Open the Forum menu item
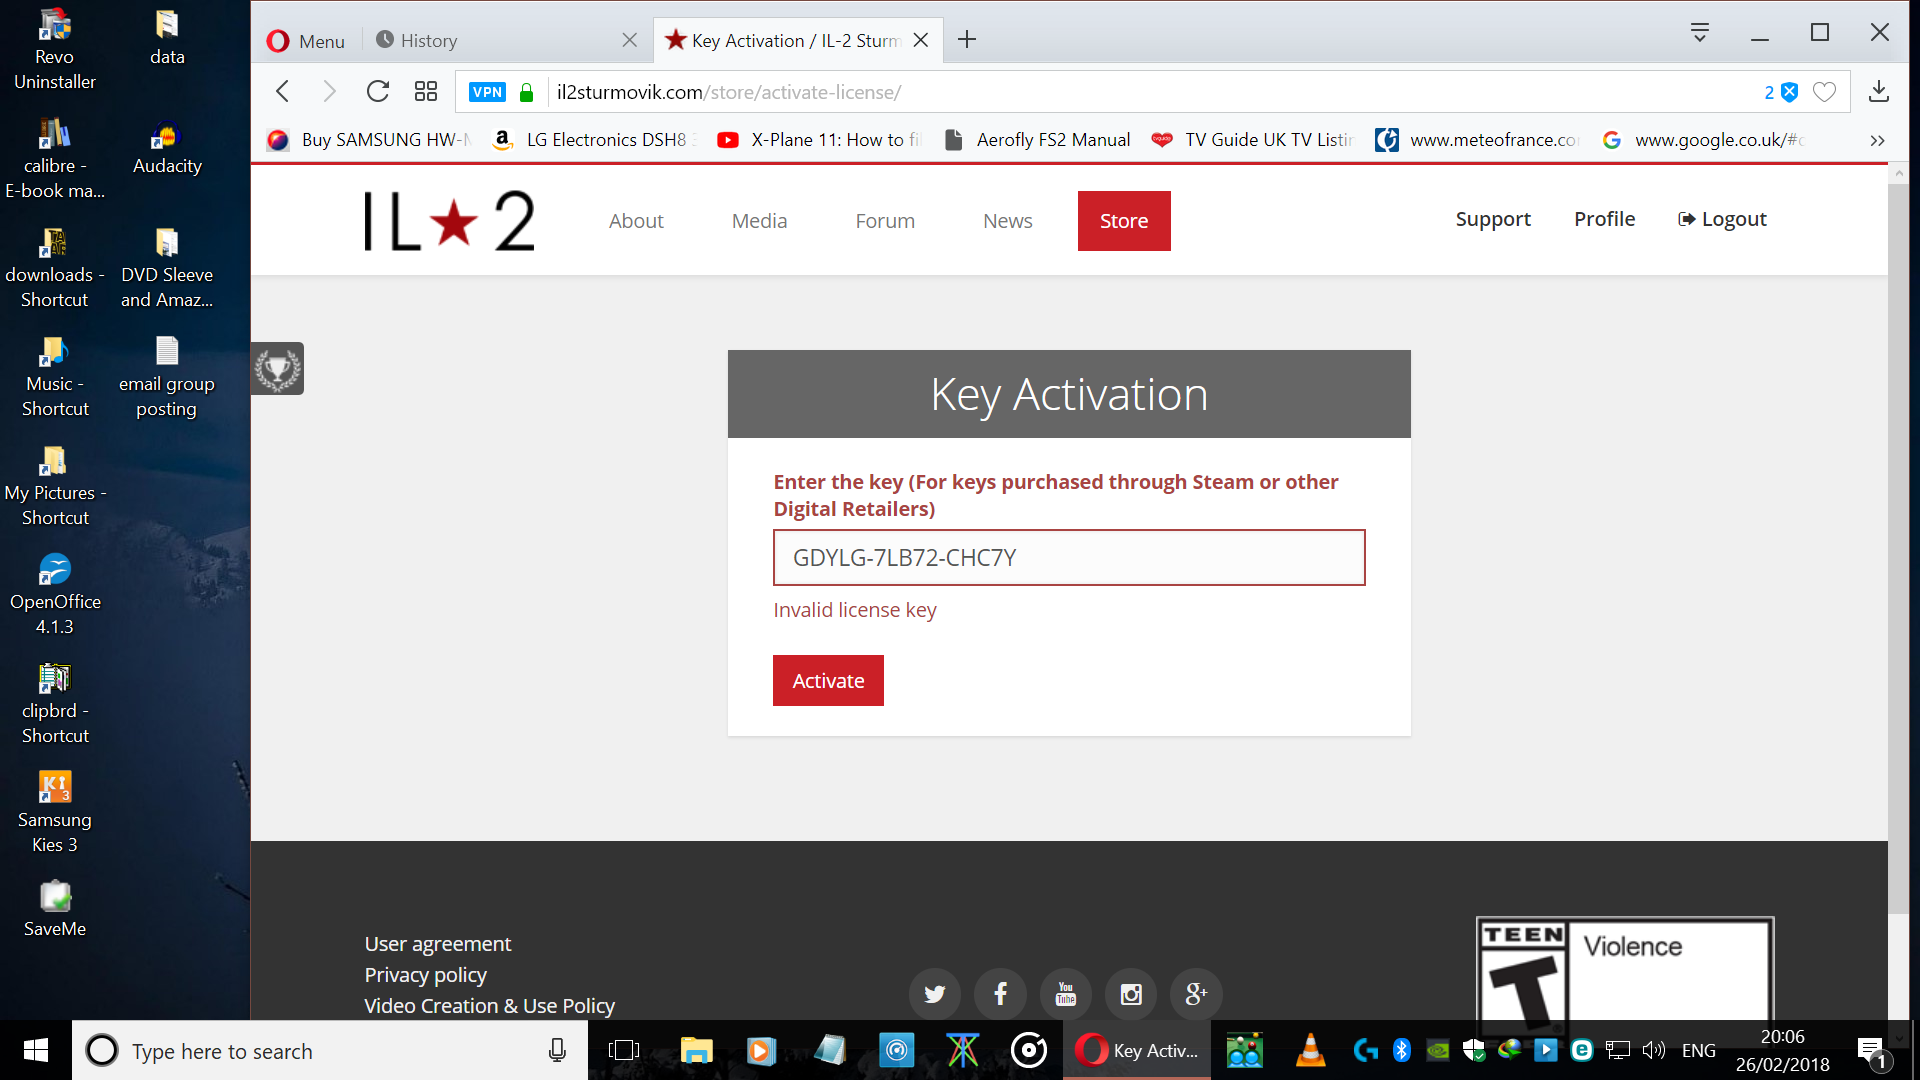 click(885, 221)
